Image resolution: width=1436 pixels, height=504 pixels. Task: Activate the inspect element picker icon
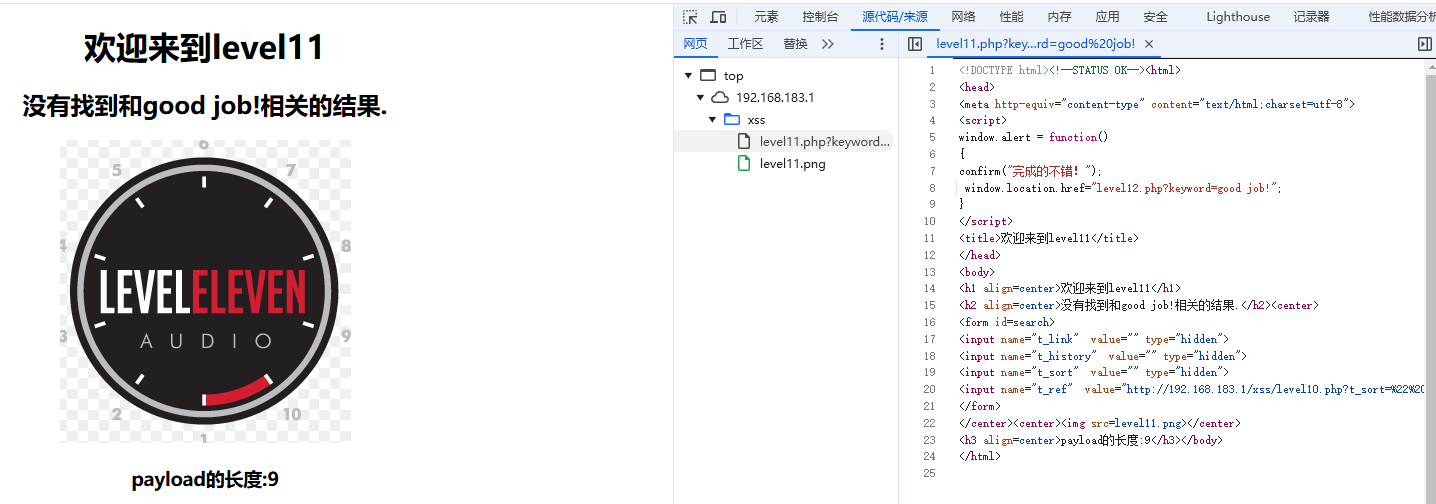(690, 17)
